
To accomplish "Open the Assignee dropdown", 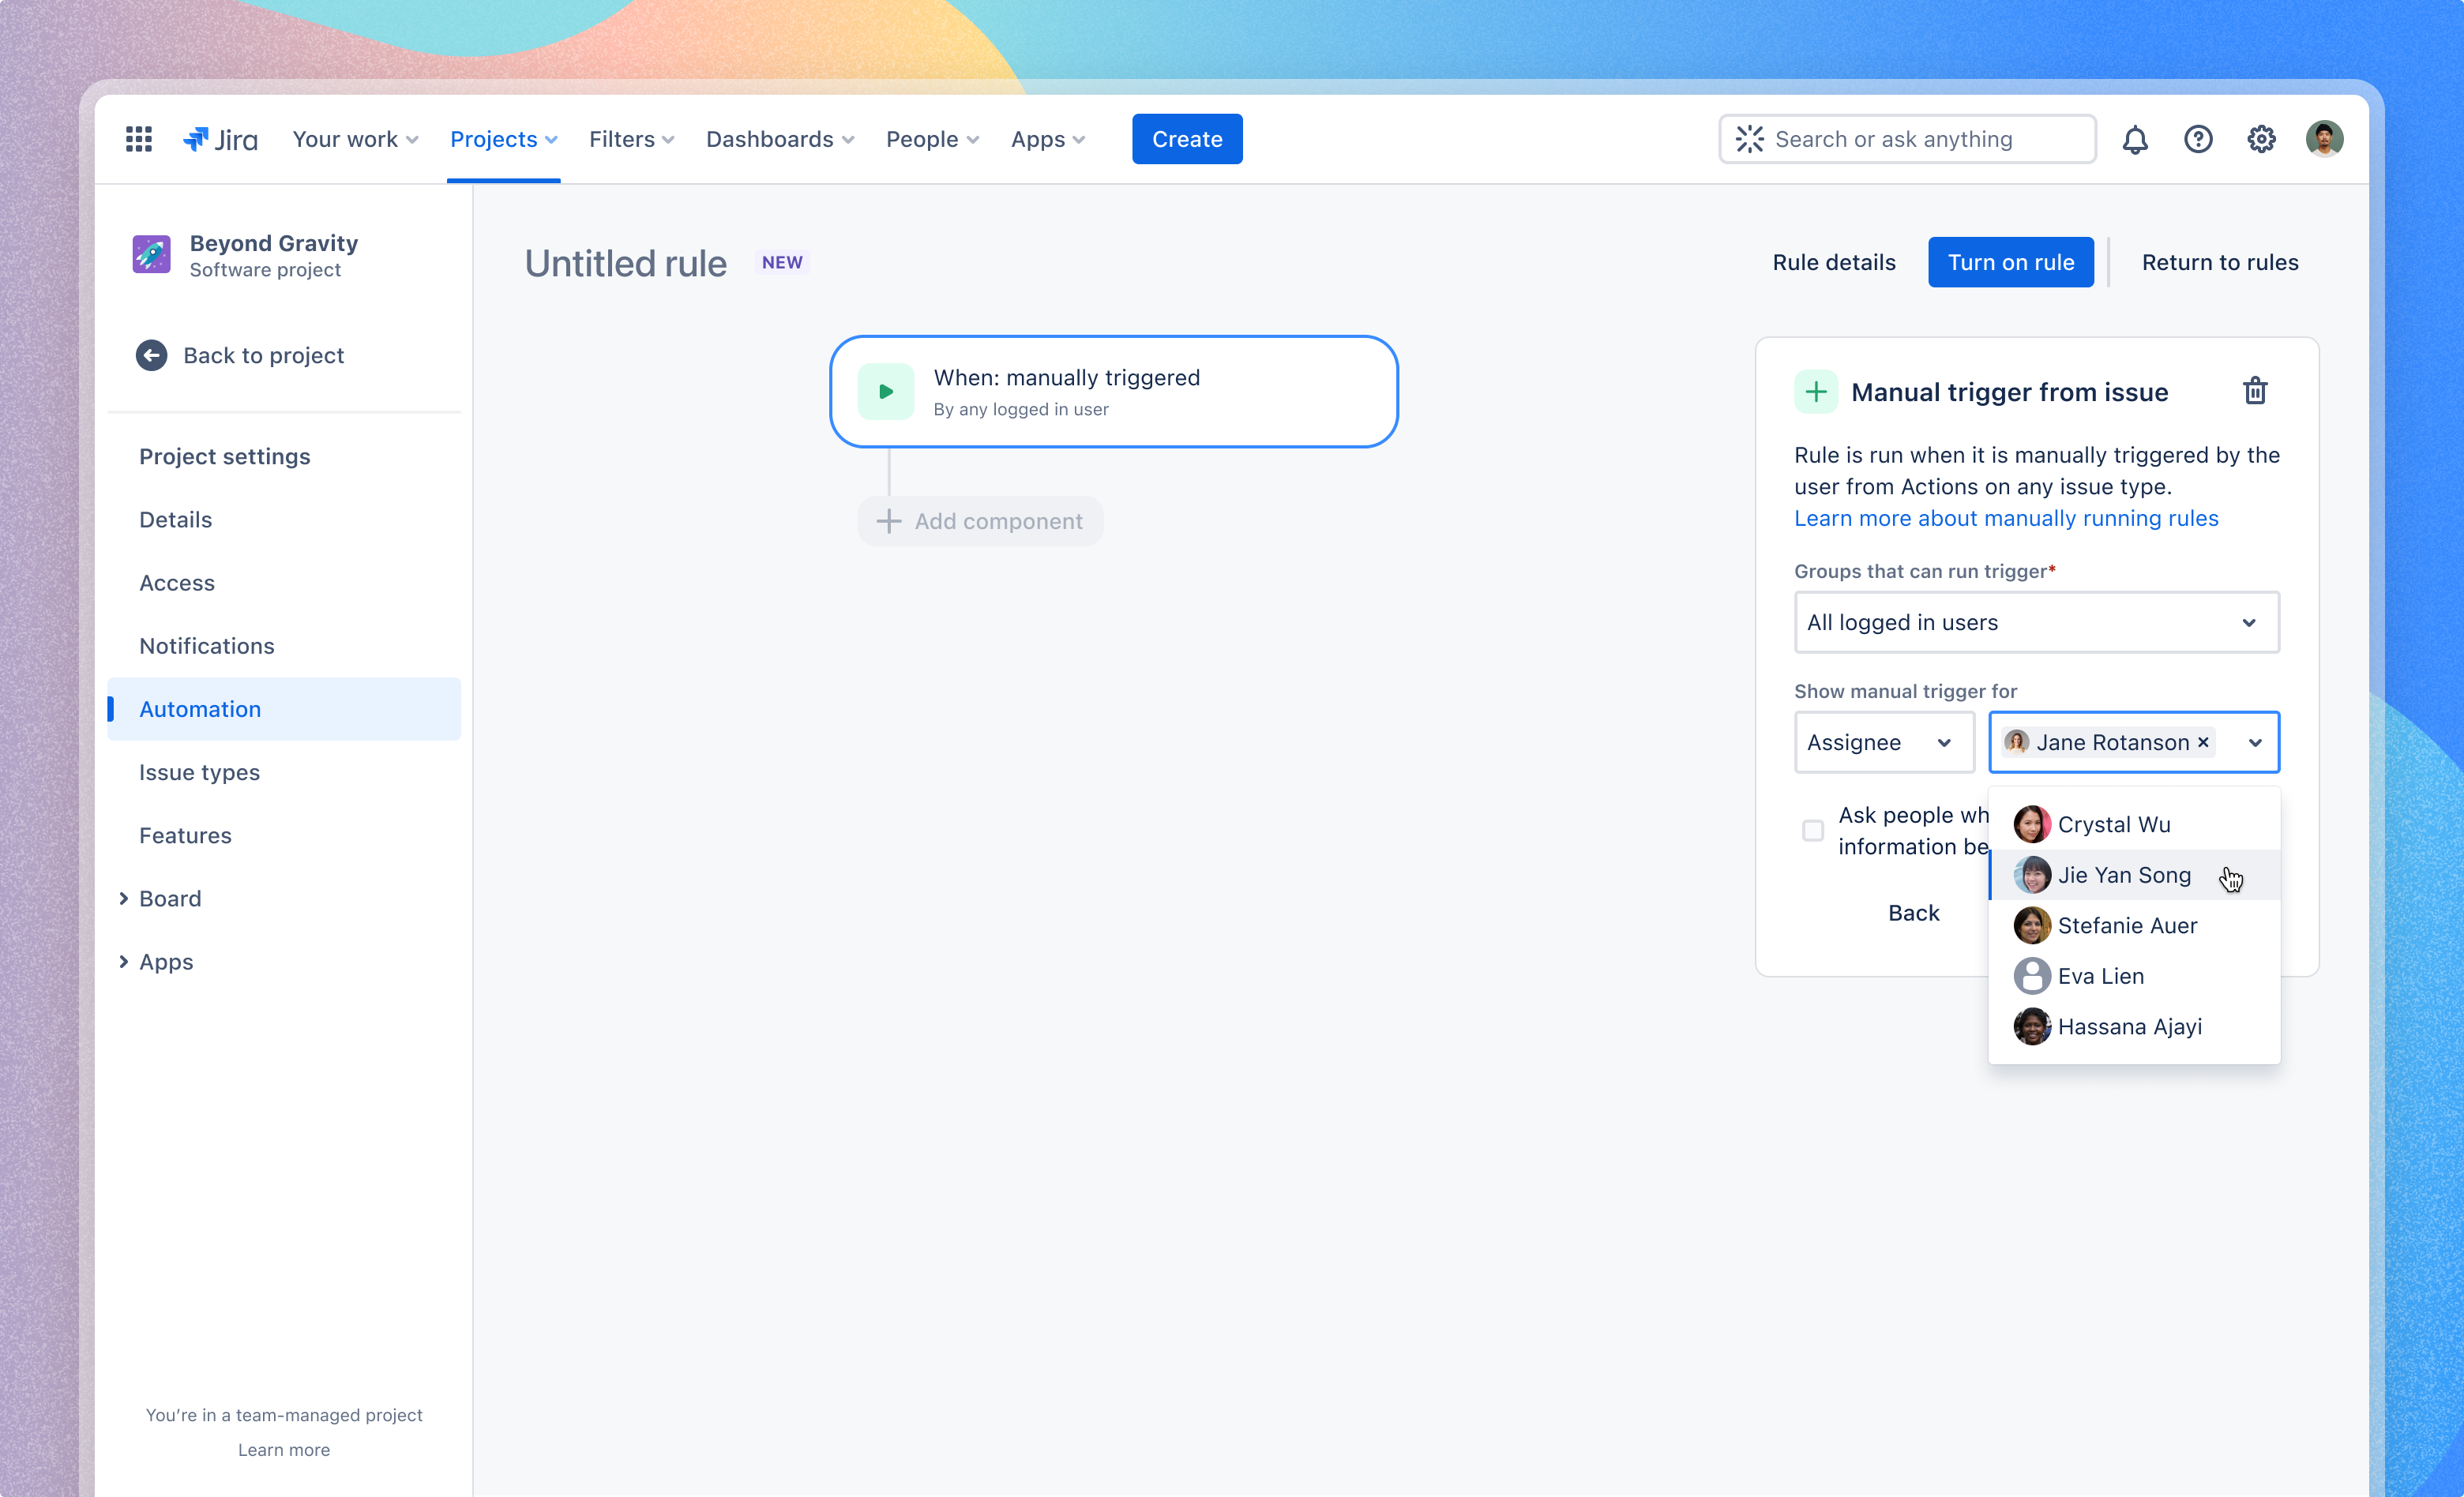I will [x=1884, y=742].
